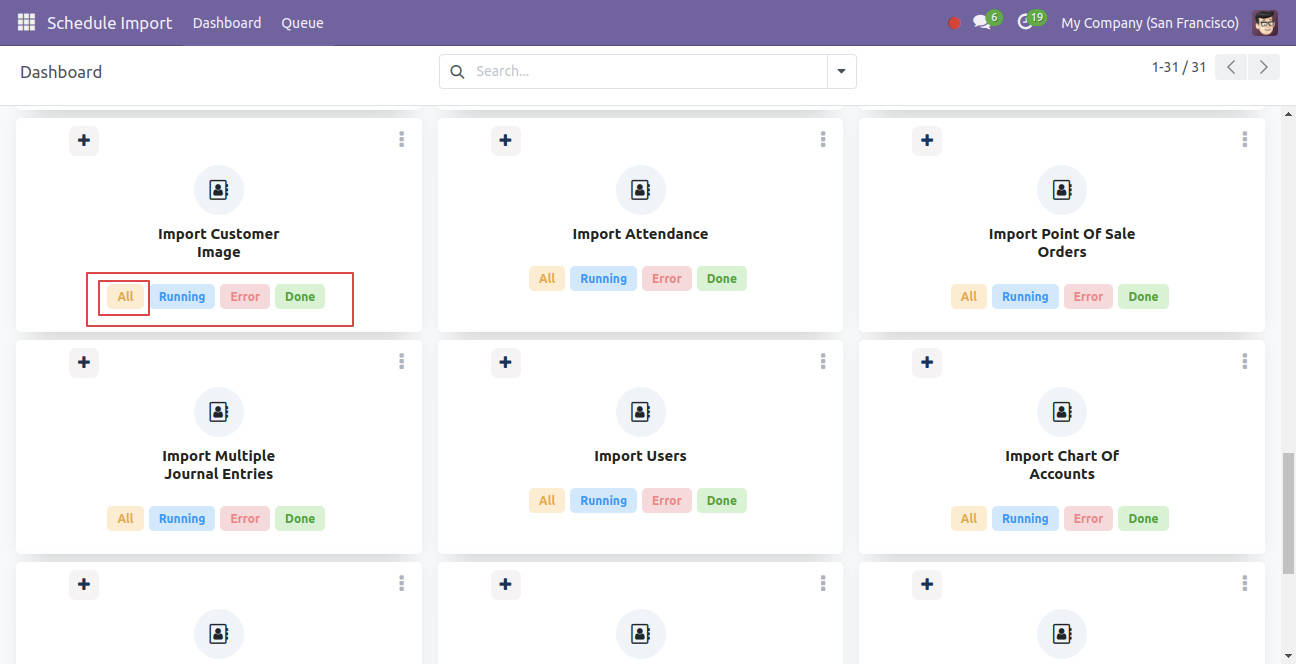Screen dimensions: 1296x664
Task: Show Done jobs for Import Point Of Sale Orders
Action: (x=1143, y=297)
